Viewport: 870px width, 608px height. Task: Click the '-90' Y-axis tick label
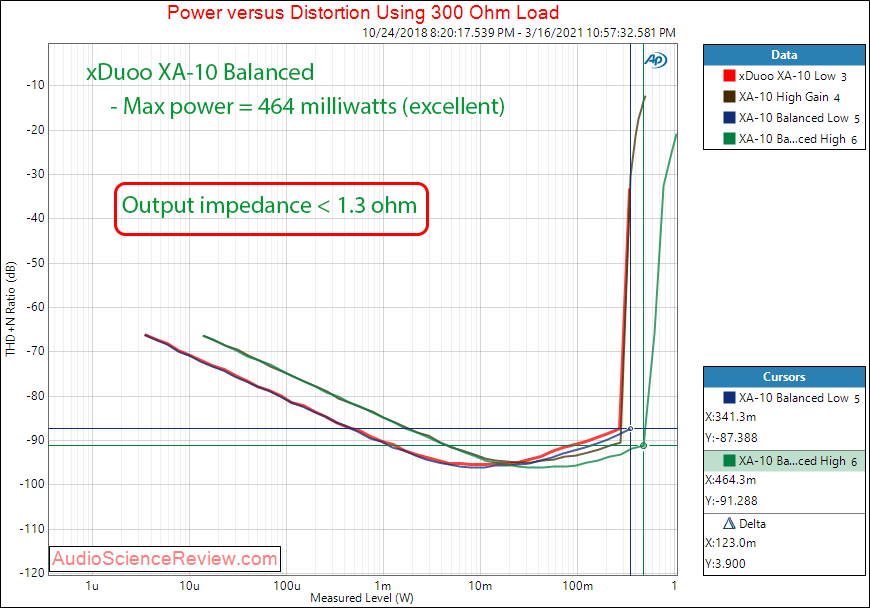(x=35, y=440)
